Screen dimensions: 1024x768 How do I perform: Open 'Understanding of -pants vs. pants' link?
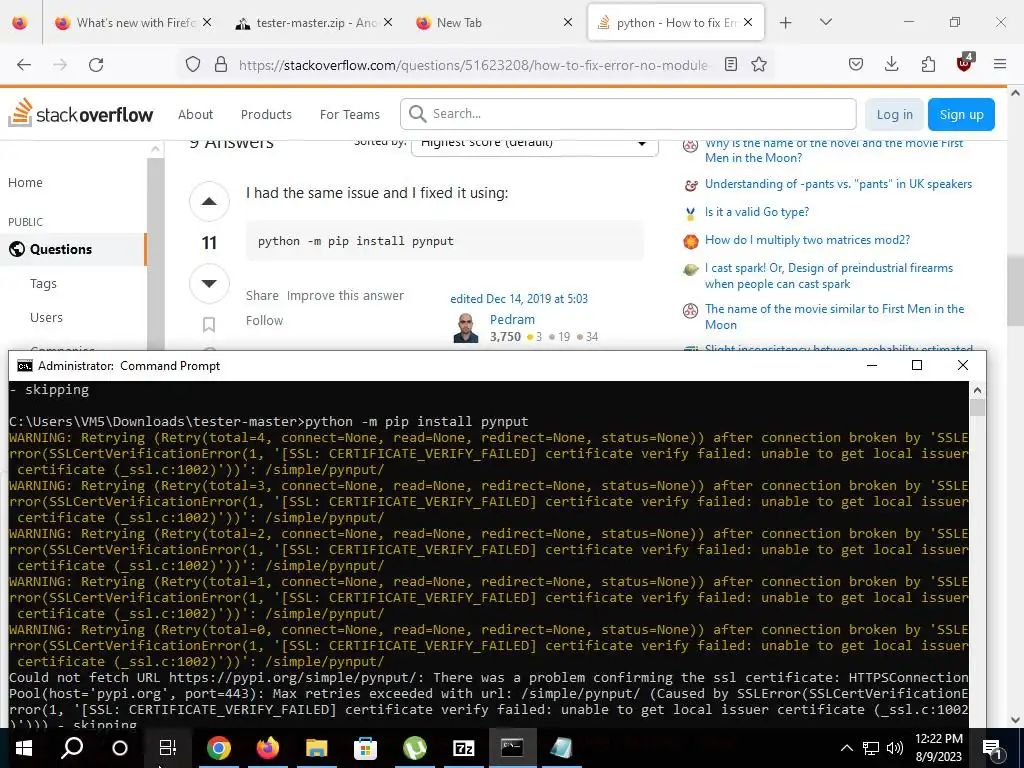coord(838,184)
